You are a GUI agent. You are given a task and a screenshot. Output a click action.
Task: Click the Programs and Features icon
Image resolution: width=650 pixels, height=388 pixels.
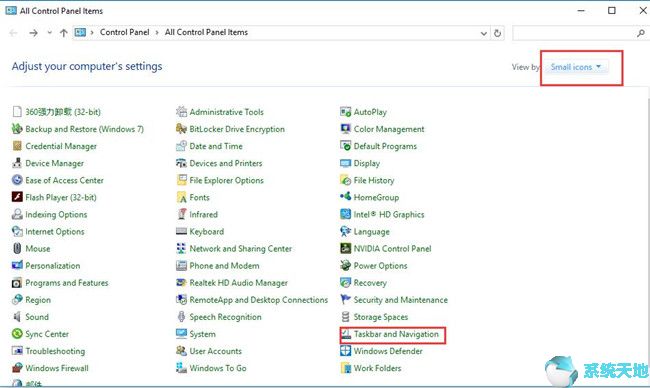[17, 283]
